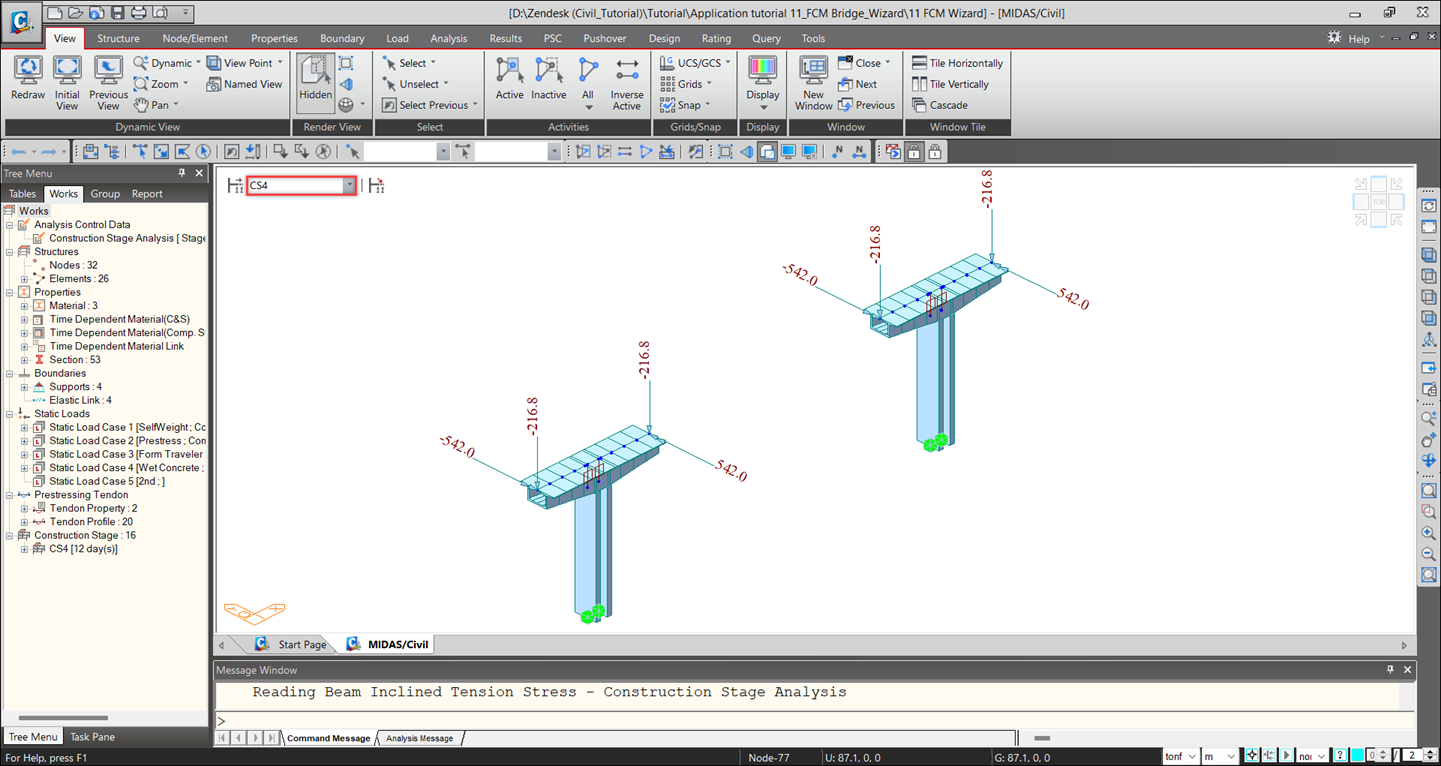Open the Select dropdown
The image size is (1441, 766).
click(x=410, y=63)
